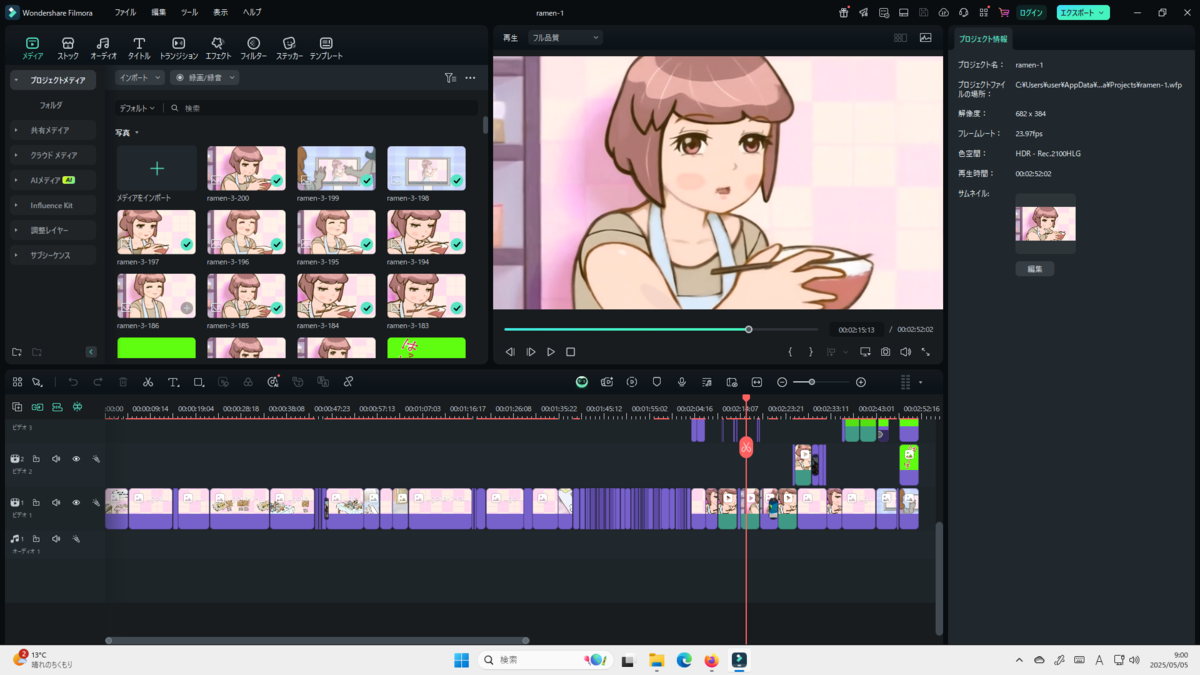Viewport: 1200px width, 675px height.
Task: Click the fullscreen expand icon below the preview
Action: 925,352
